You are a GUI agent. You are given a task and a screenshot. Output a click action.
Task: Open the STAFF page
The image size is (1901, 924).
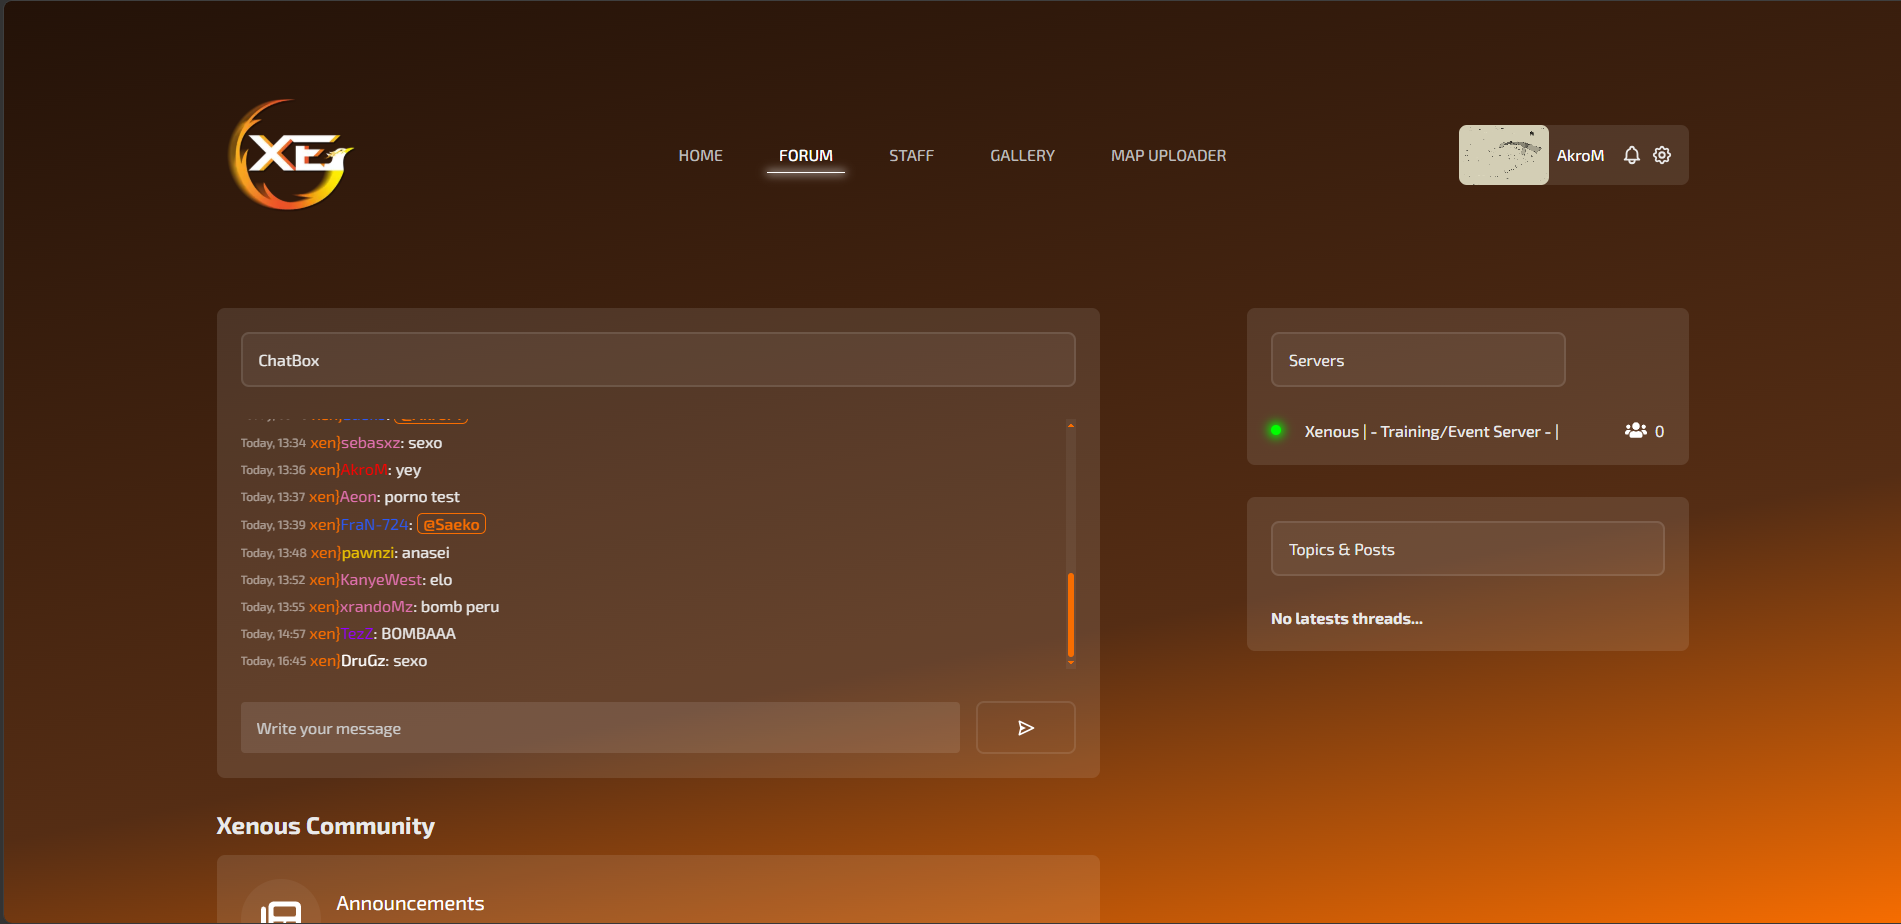point(911,156)
